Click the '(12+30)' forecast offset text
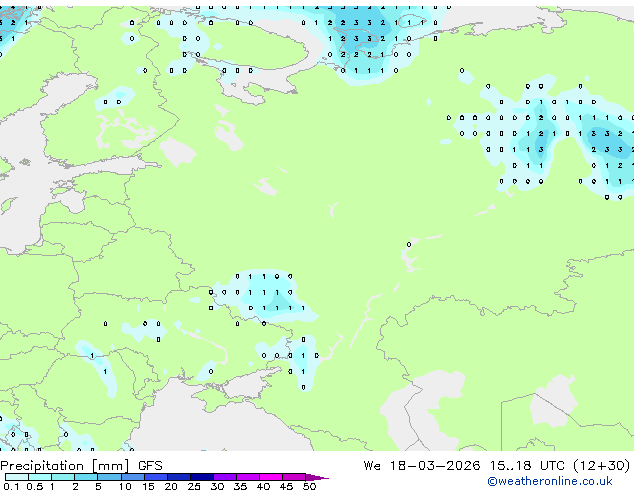This screenshot has width=634, height=490. click(602, 466)
